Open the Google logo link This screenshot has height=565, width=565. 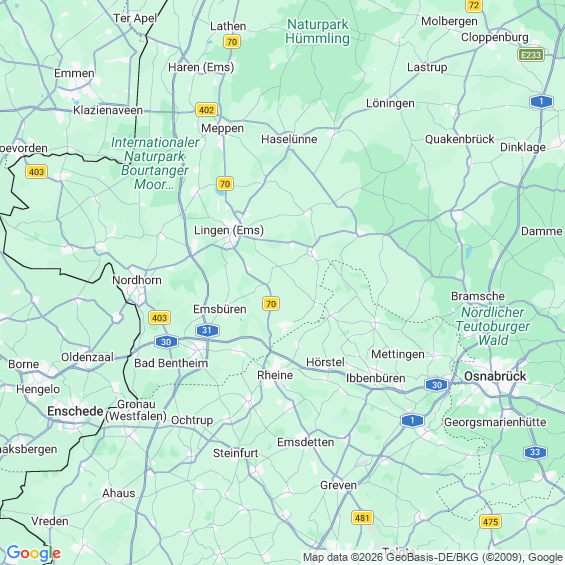[34, 553]
